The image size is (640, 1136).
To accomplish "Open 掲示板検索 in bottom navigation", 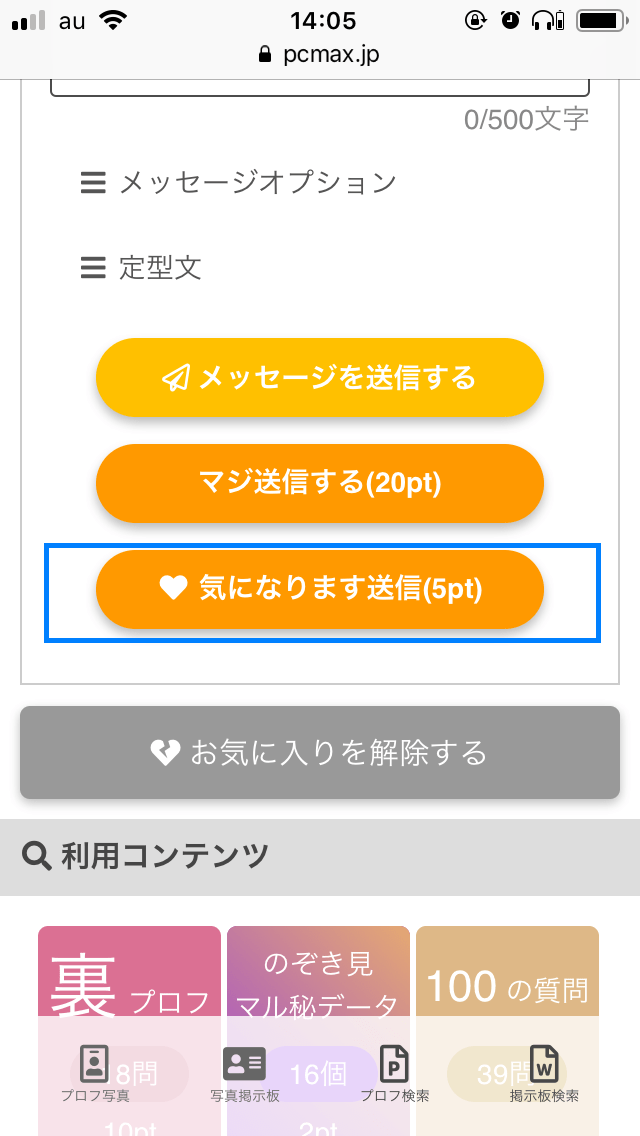I will click(x=544, y=1064).
